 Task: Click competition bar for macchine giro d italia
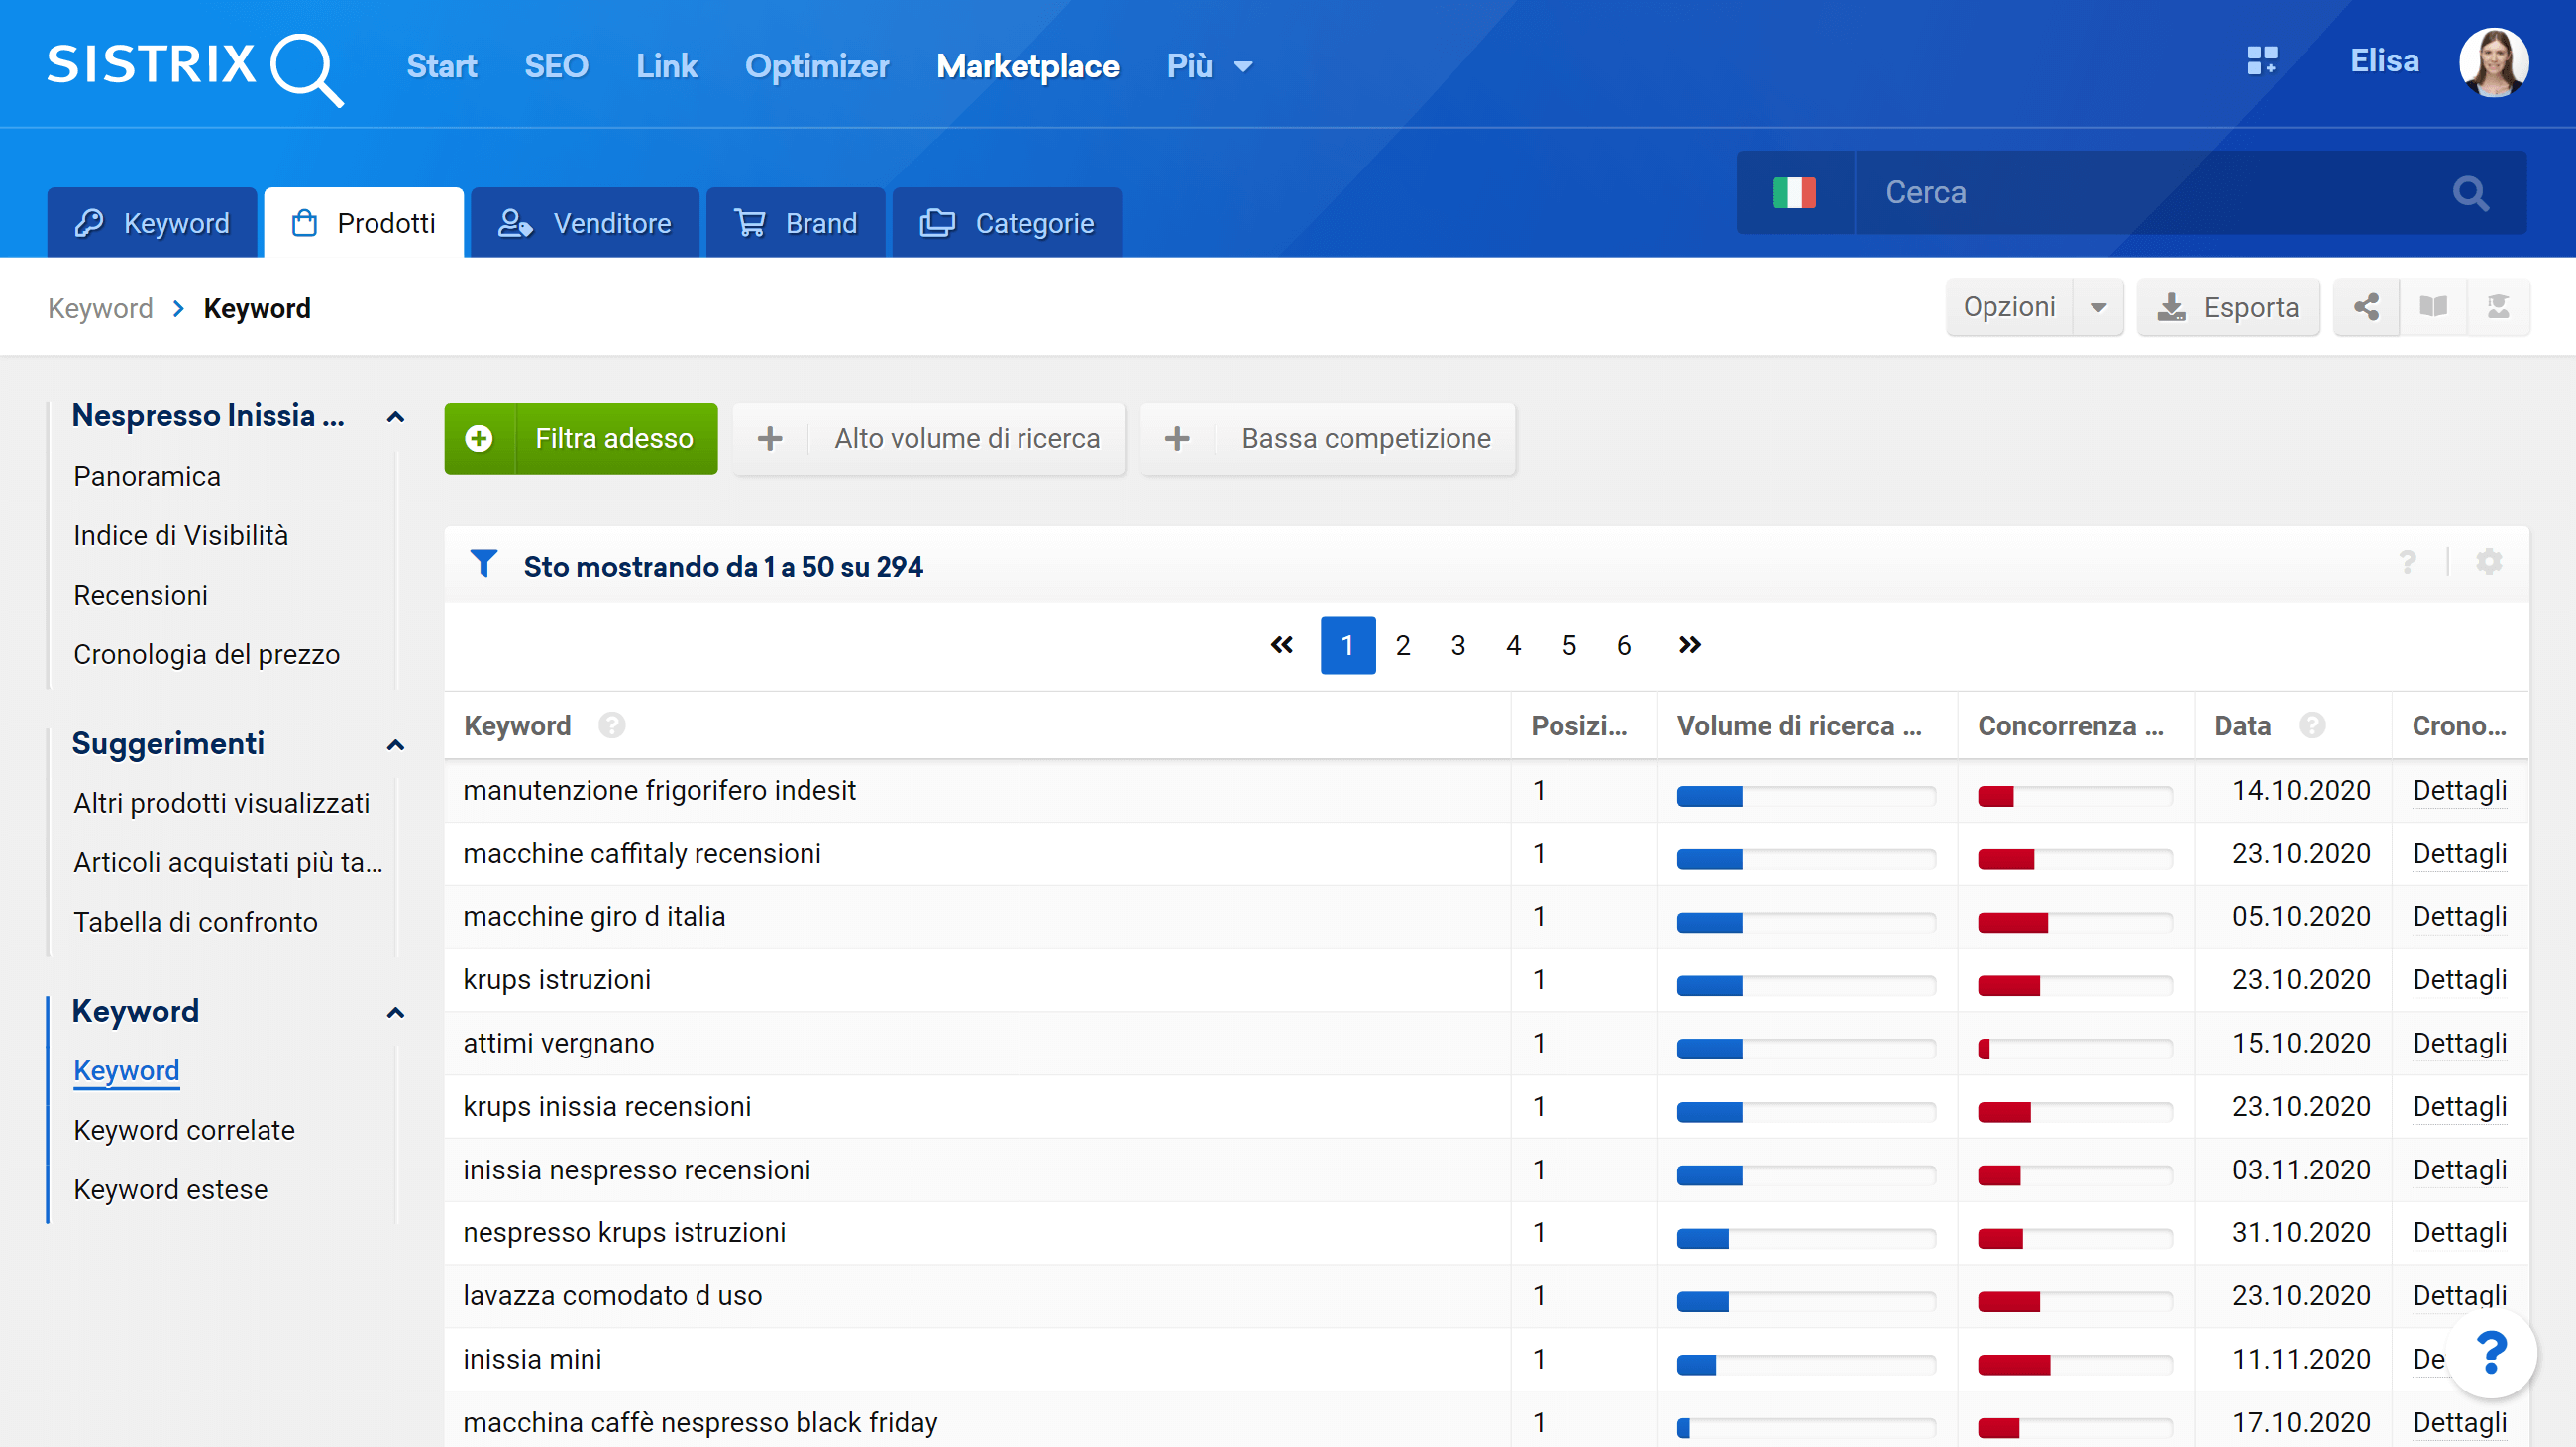2074,923
